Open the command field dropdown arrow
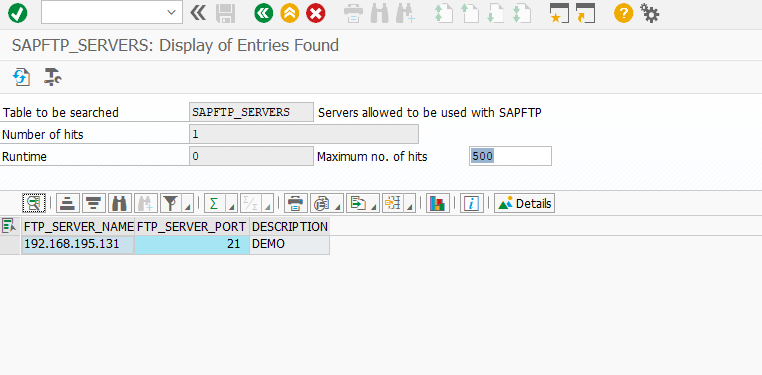762x375 pixels. click(x=171, y=13)
